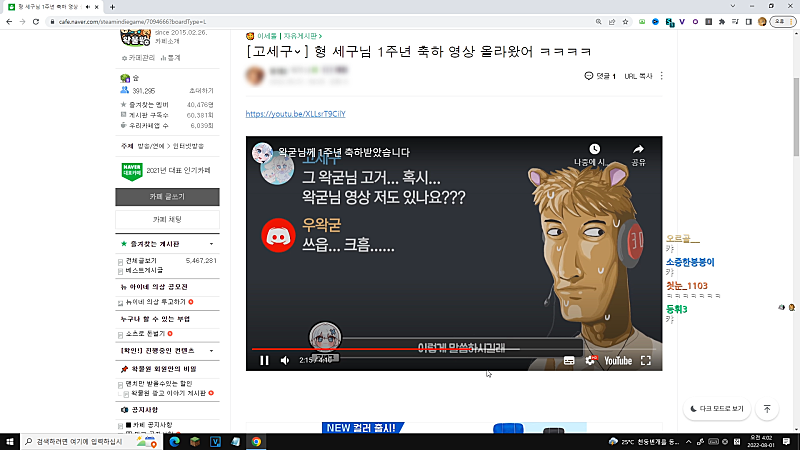800x450 pixels.
Task: Click the share page icon in address bar
Action: (x=612, y=22)
